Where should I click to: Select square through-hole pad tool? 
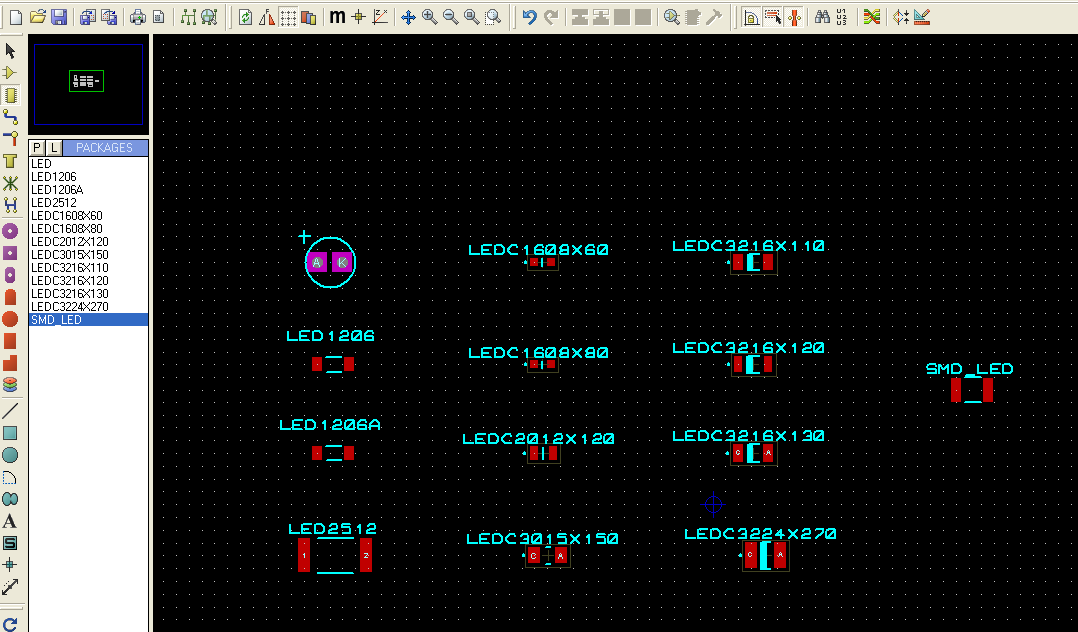(10, 253)
